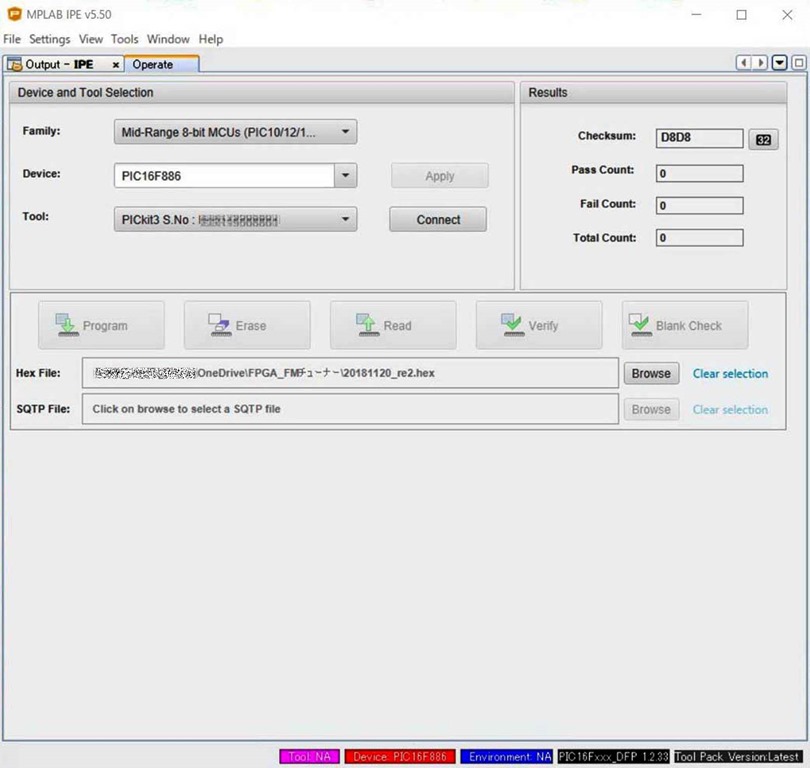Expand the Family dropdown

point(344,131)
